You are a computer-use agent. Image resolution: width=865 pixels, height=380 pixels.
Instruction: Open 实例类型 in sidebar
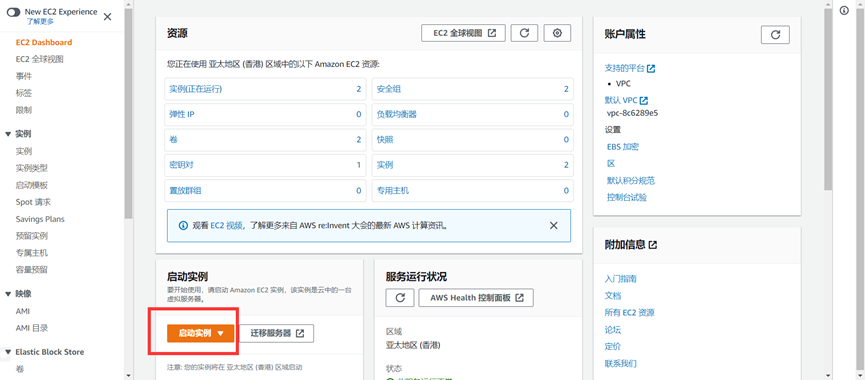[31, 168]
